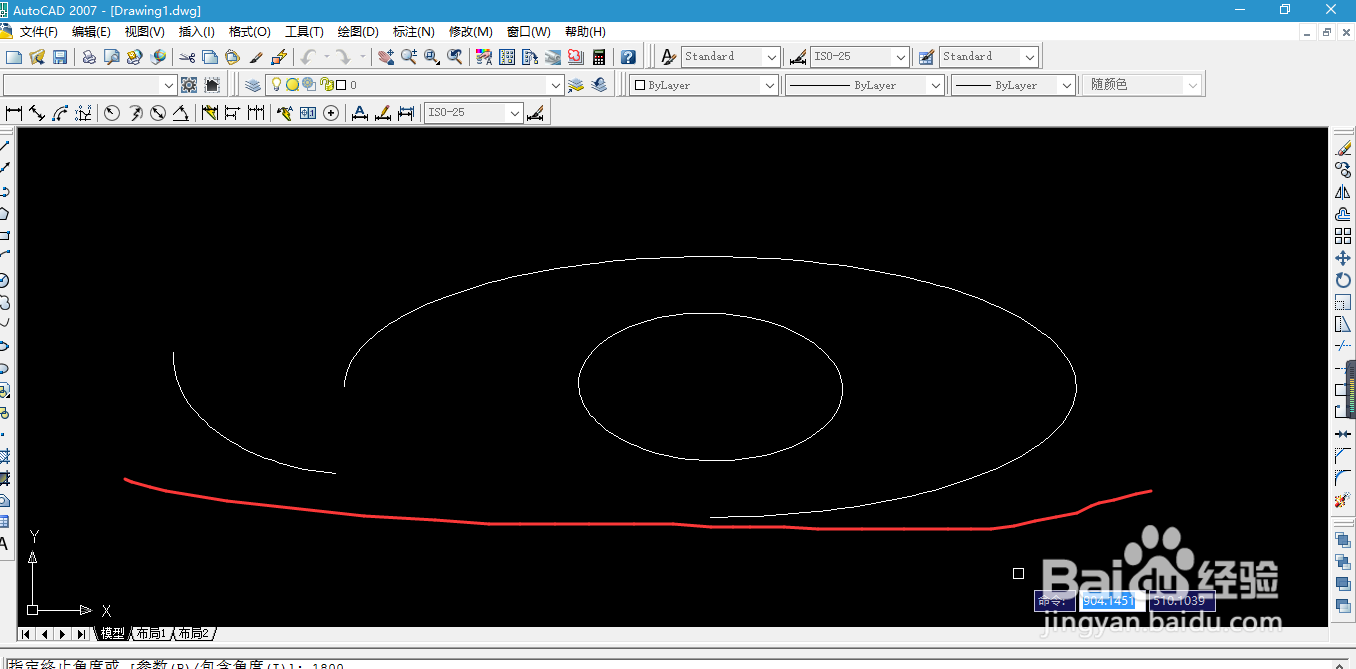Screen dimensions: 1356x669
Task: Open the ISO-25 dropdown in dimension toolbar
Action: [515, 113]
